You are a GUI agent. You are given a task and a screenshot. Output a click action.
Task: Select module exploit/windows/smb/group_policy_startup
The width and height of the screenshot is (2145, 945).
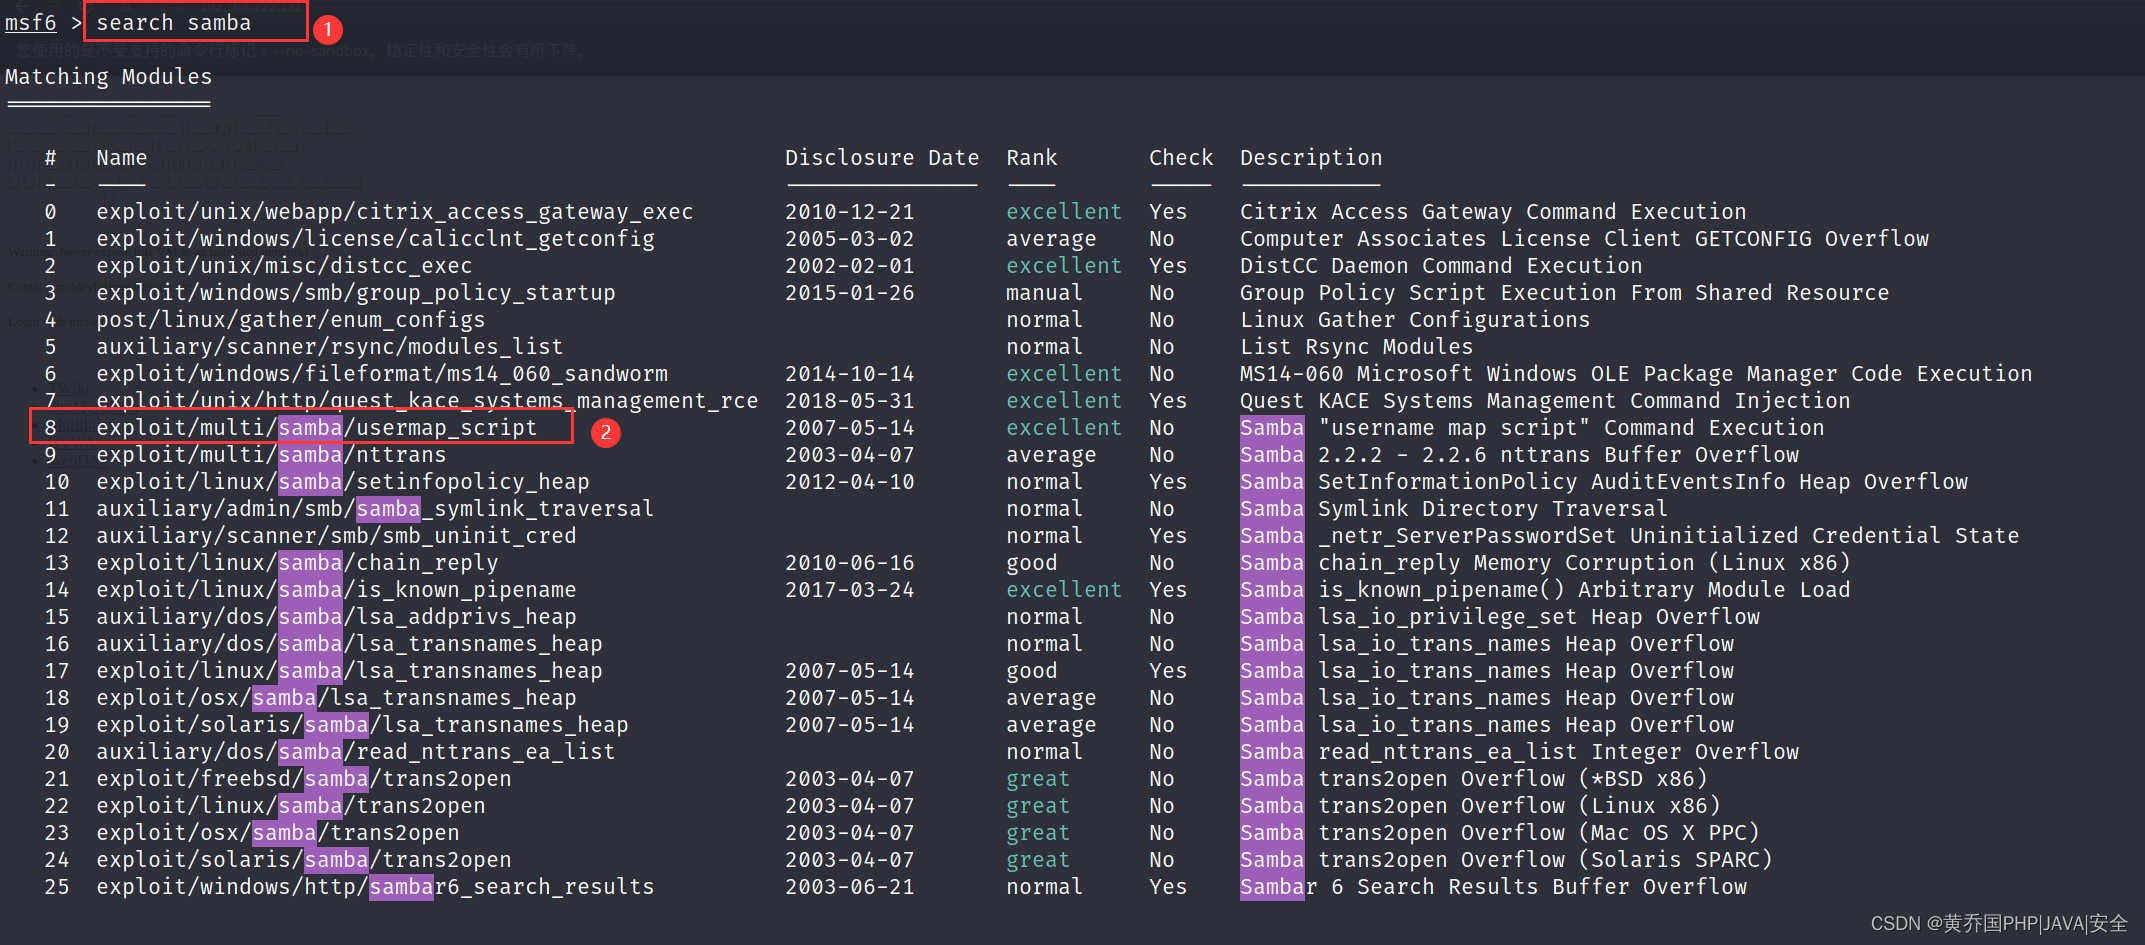pos(356,293)
